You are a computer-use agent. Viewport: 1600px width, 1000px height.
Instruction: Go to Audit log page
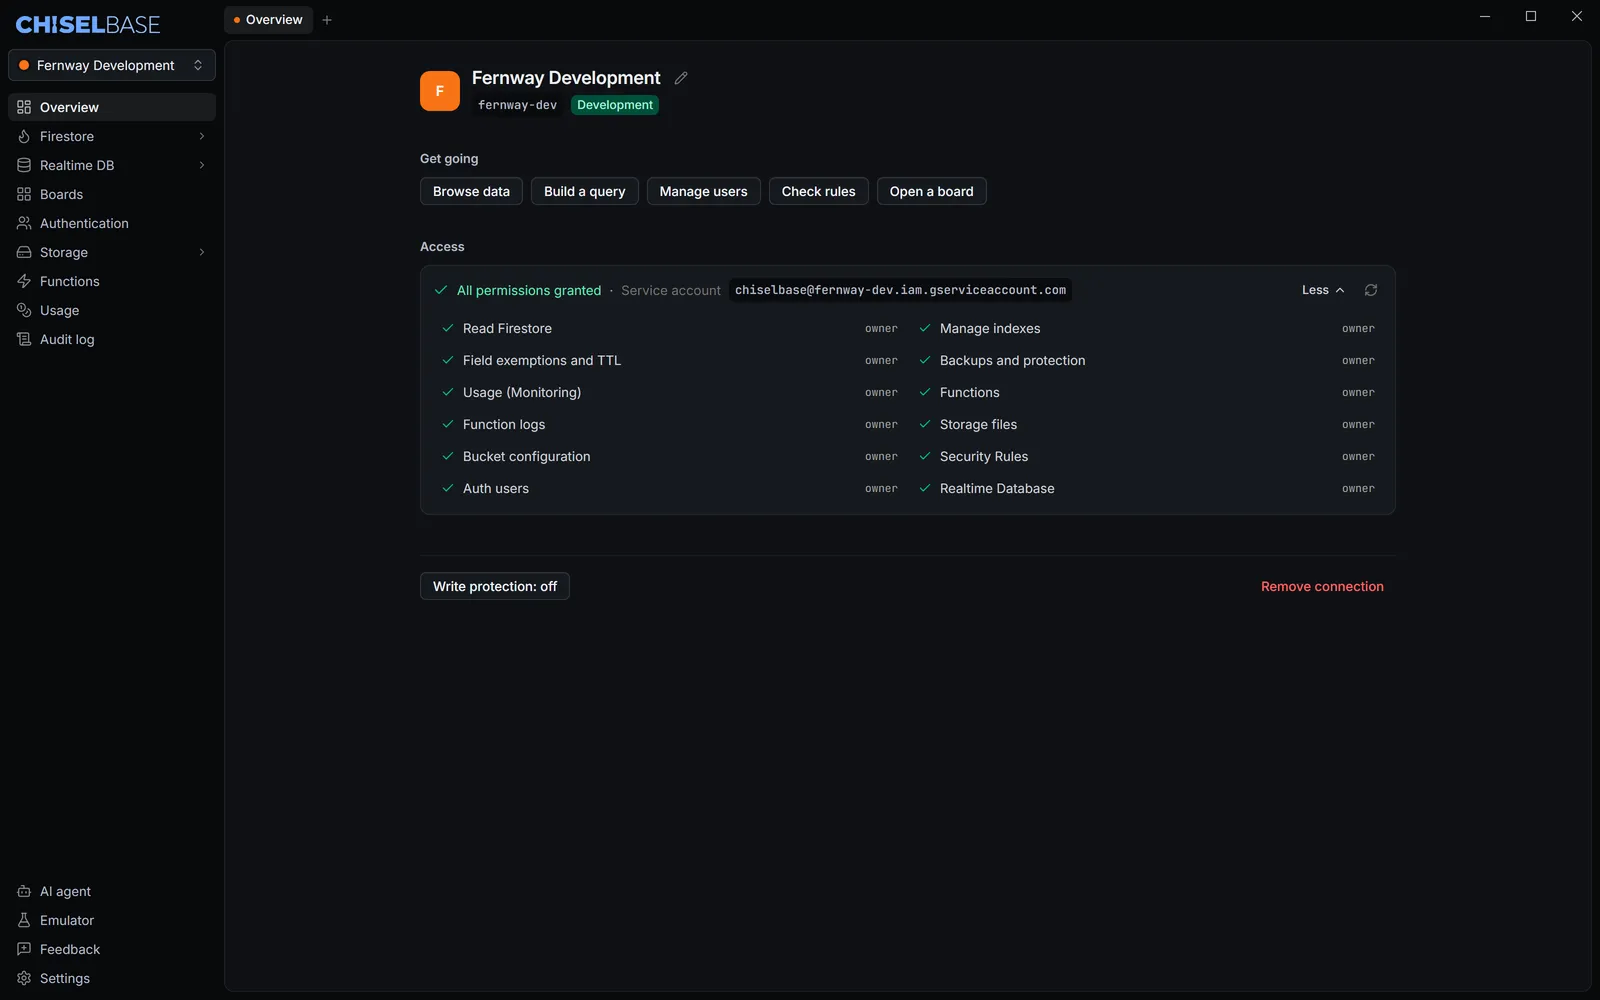pos(112,339)
